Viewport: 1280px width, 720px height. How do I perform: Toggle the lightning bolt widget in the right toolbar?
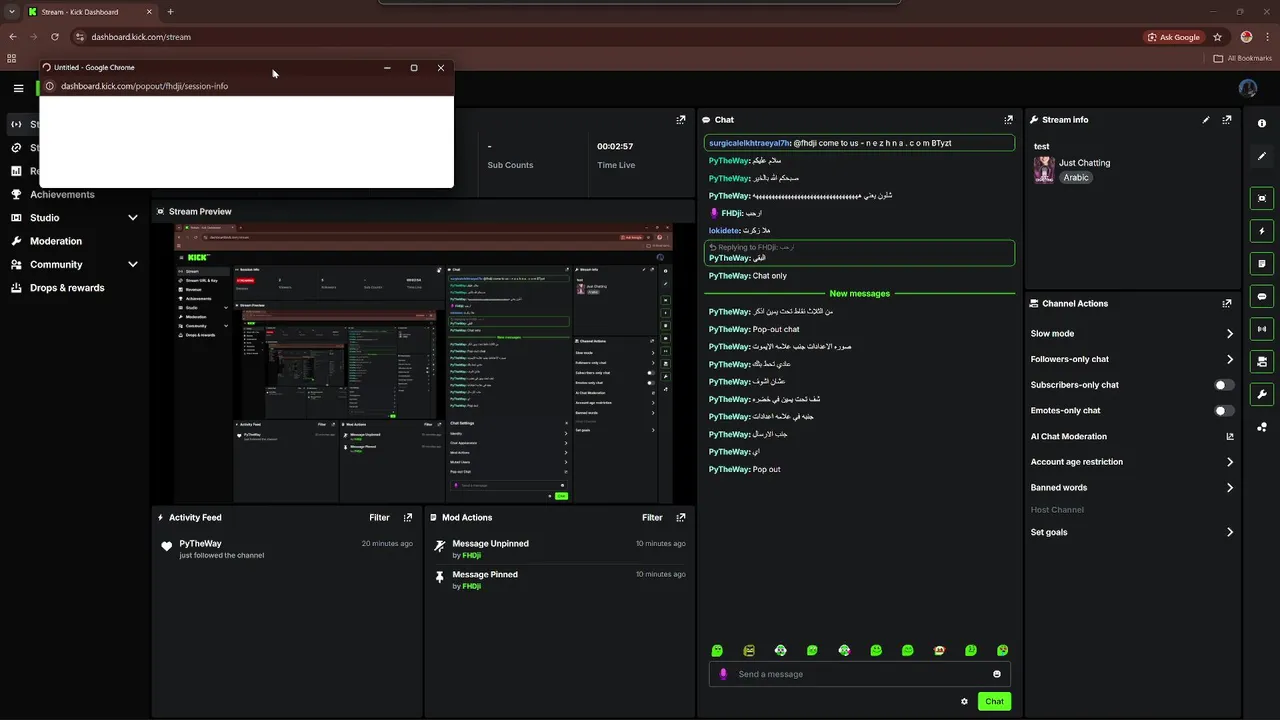(1262, 231)
